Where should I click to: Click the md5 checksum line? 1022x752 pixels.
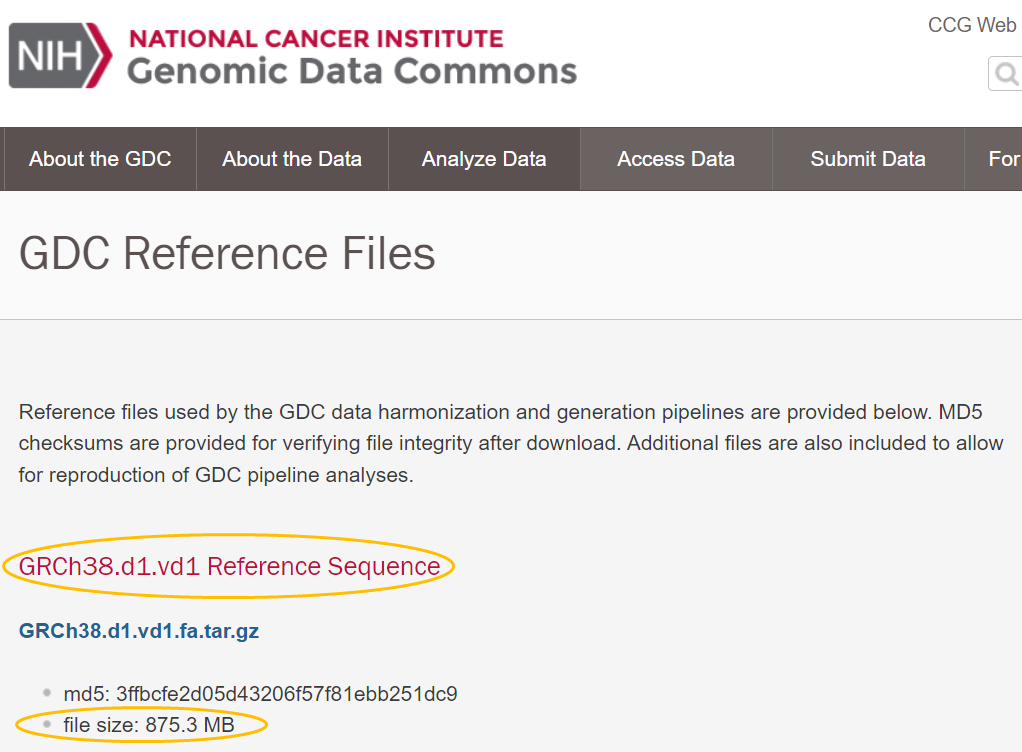(260, 693)
